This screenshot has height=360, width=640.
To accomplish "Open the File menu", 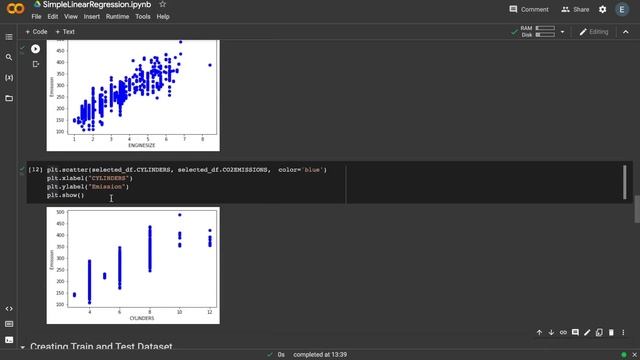I will pyautogui.click(x=36, y=17).
